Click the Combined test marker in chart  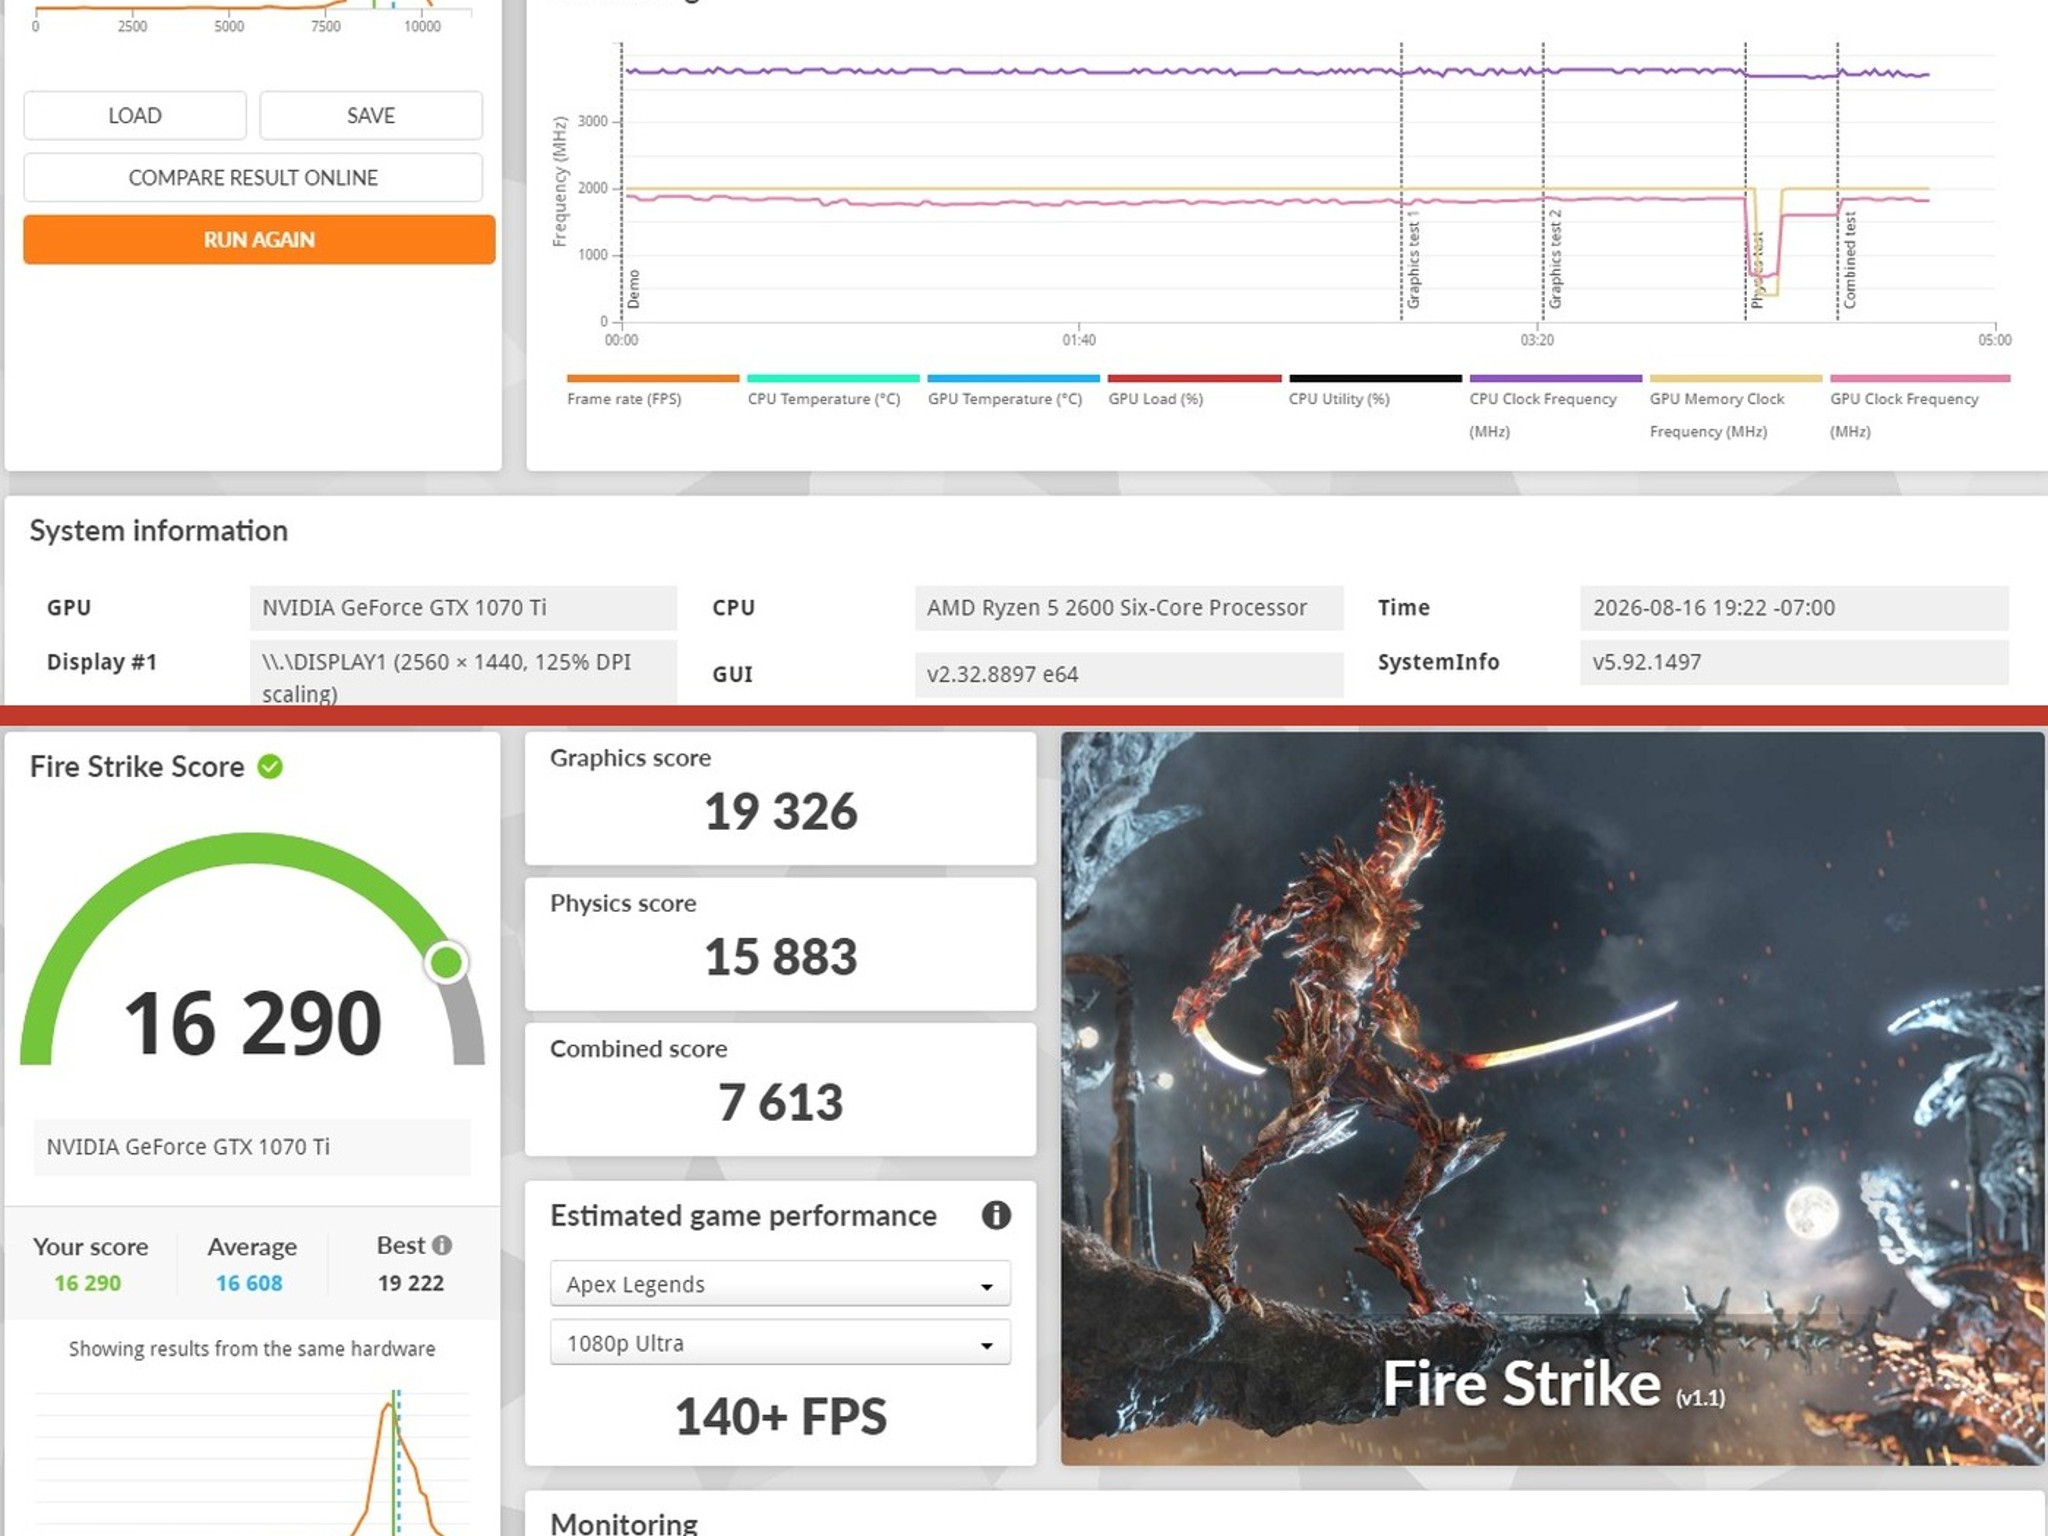[1849, 260]
